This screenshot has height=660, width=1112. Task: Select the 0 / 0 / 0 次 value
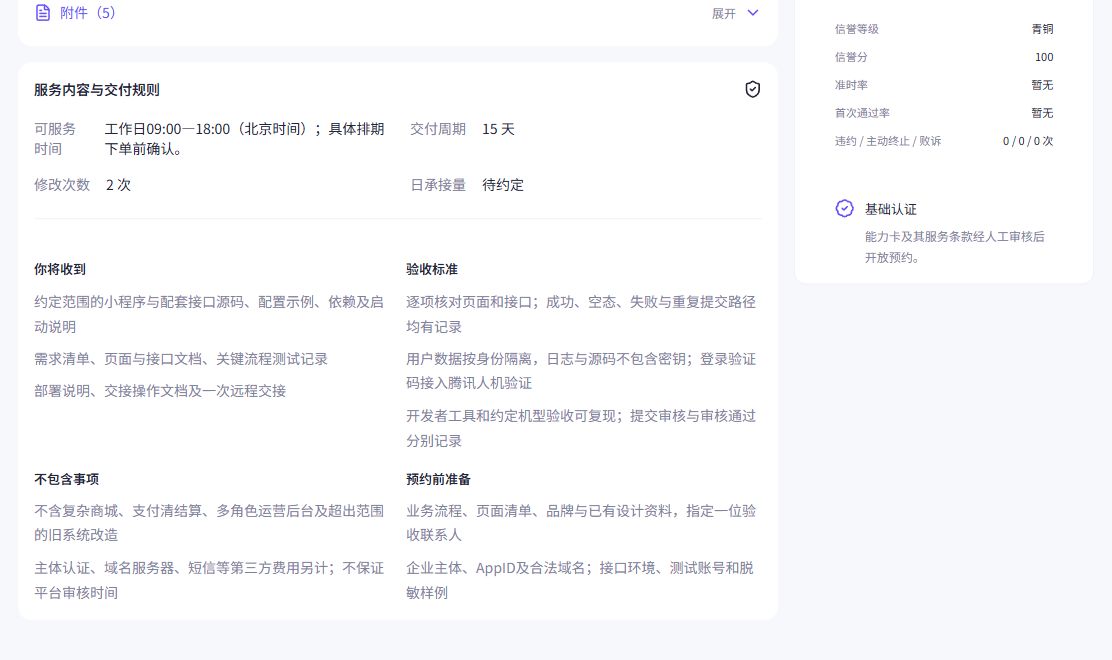click(x=1028, y=141)
